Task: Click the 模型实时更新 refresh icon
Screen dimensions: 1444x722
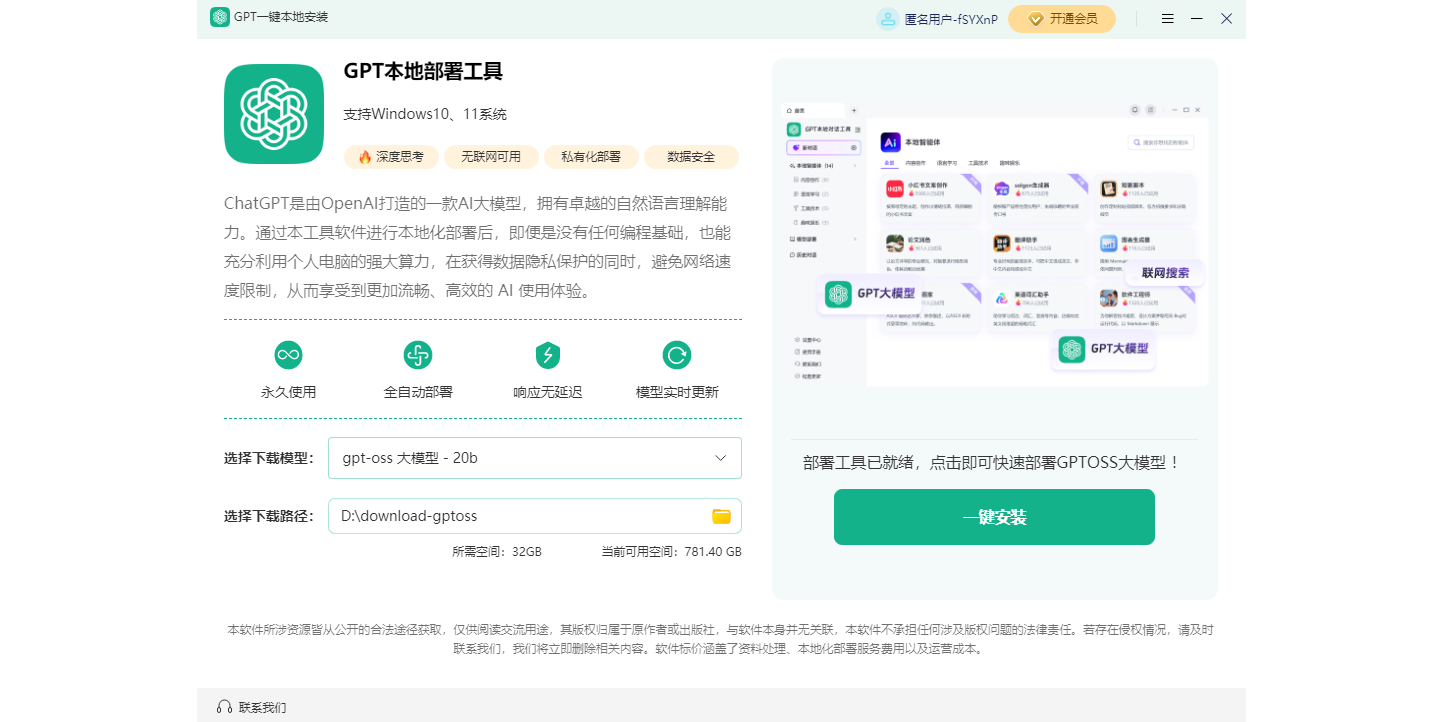Action: tap(675, 354)
